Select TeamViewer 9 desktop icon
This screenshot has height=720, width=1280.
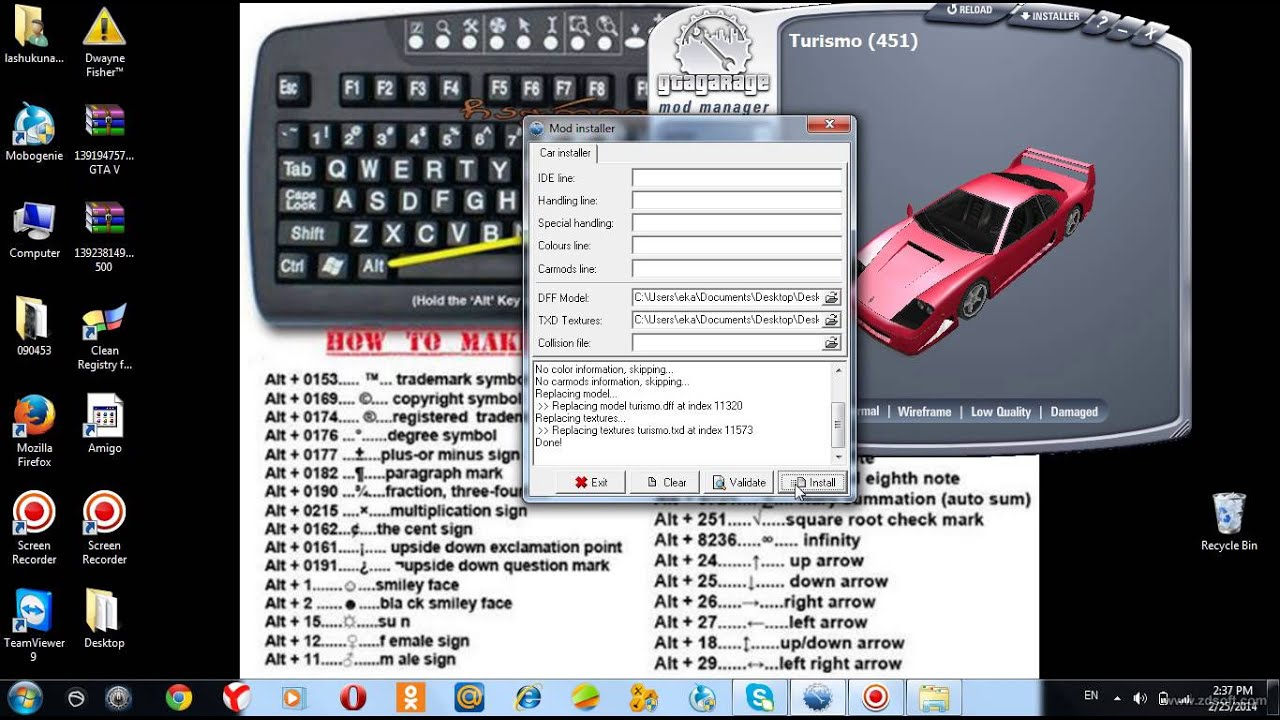pyautogui.click(x=34, y=626)
